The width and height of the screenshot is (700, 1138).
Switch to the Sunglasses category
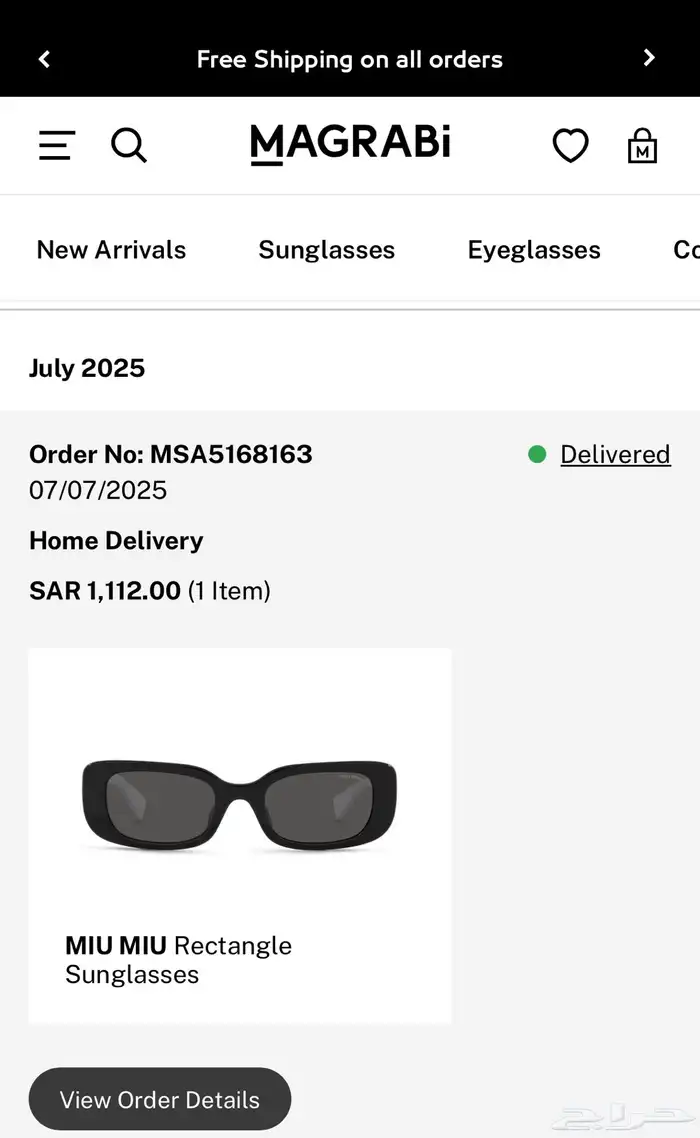[x=326, y=250]
